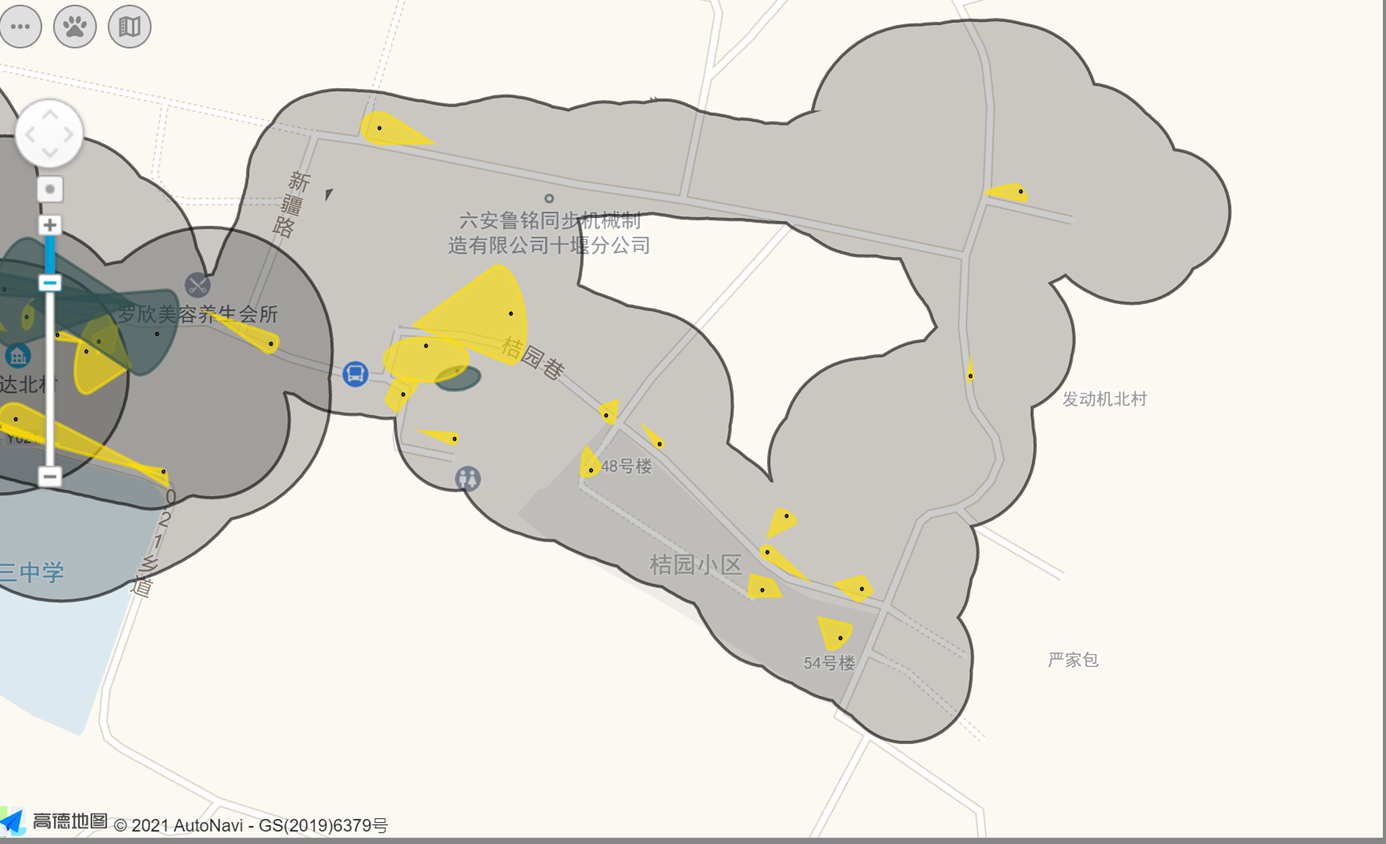Click the 发动机北村 place label
1386x844 pixels.
coord(1104,399)
